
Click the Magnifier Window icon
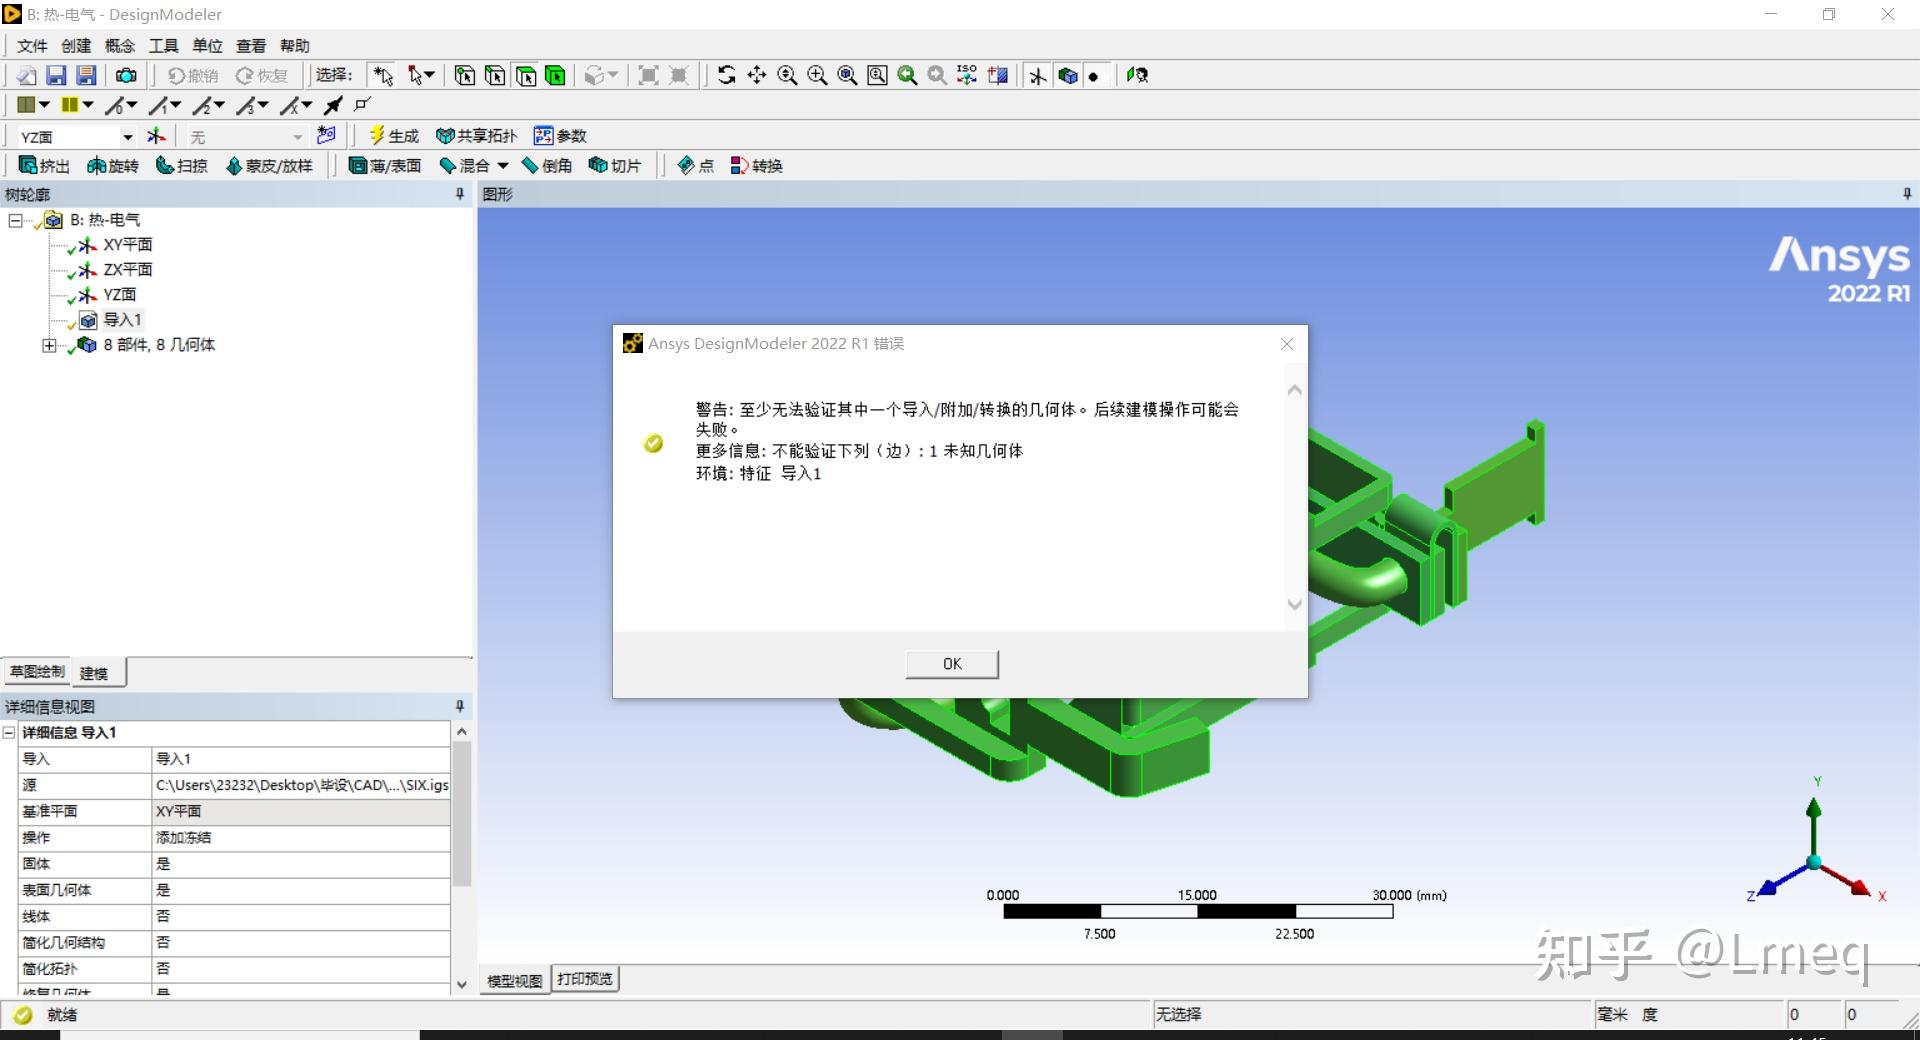point(877,75)
